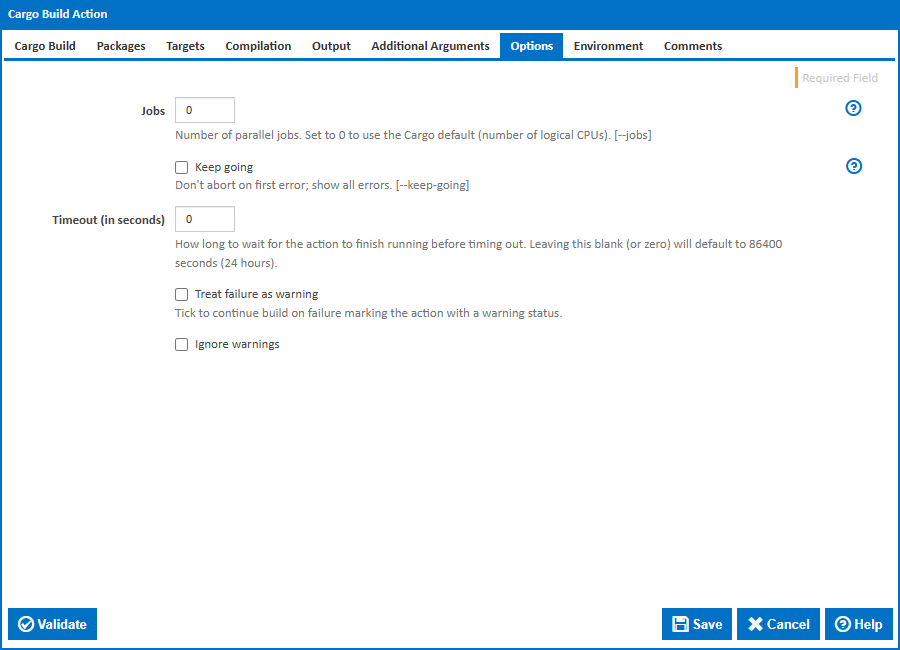
Task: Enable the Keep going checkbox
Action: [x=181, y=167]
